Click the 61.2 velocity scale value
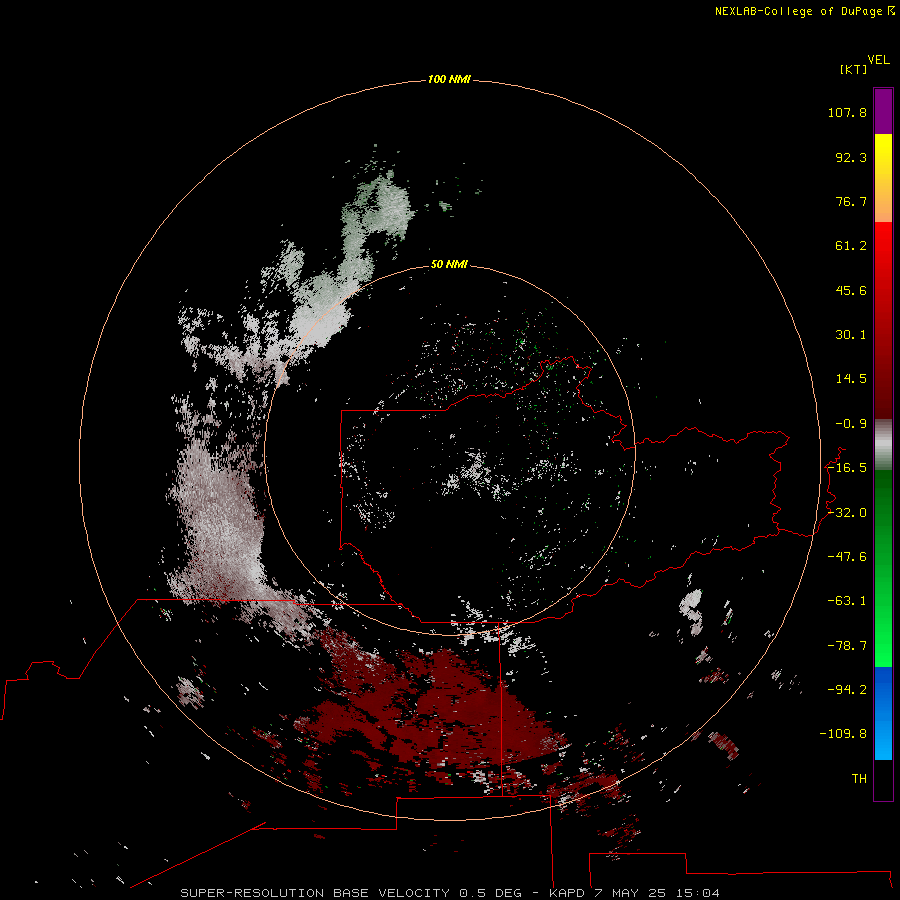 click(x=851, y=246)
